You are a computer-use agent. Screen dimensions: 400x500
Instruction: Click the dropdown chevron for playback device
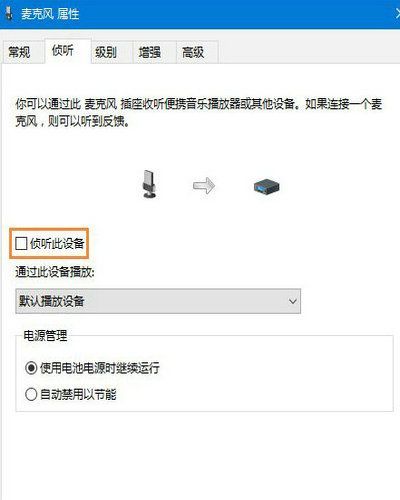tap(293, 301)
